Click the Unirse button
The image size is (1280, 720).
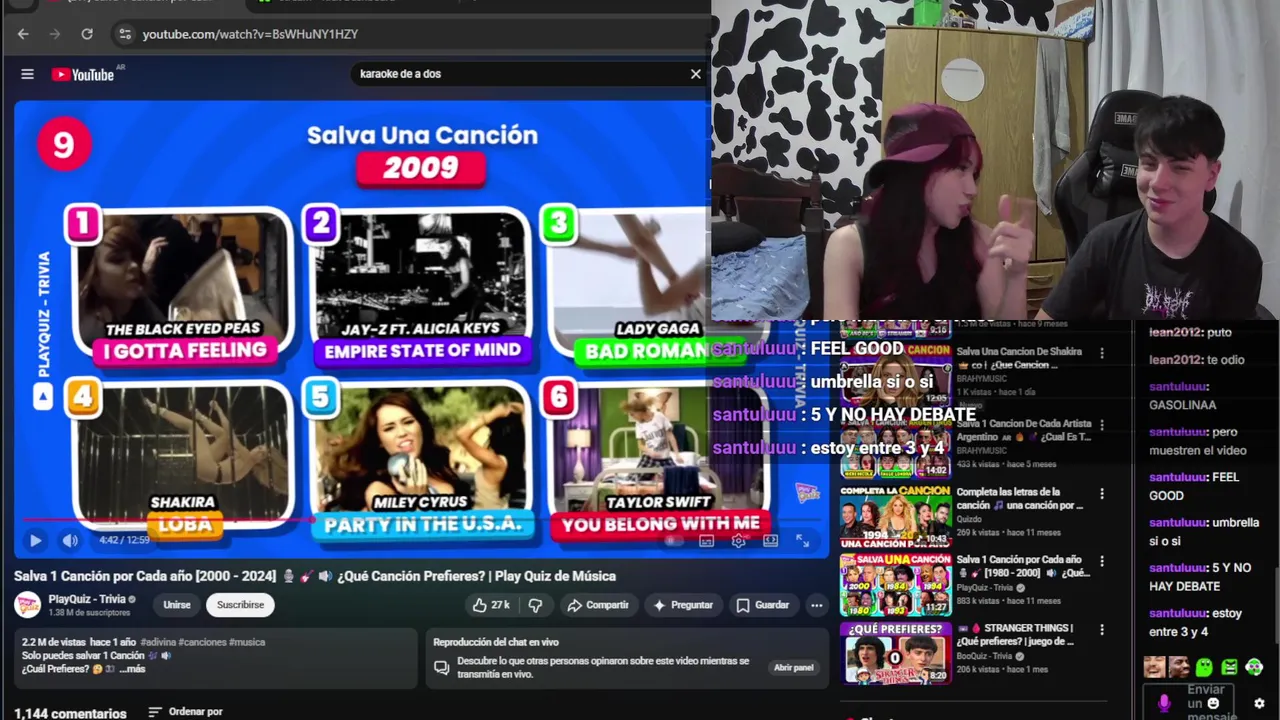point(177,605)
